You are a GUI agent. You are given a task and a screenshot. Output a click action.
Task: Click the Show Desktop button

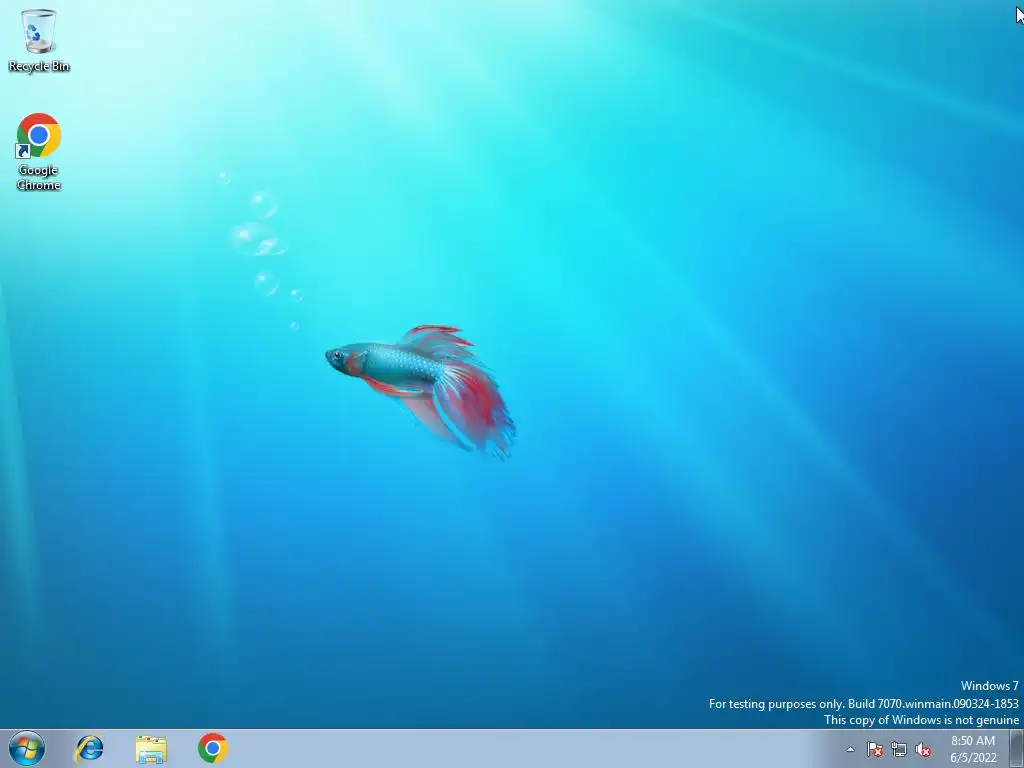[x=1017, y=748]
